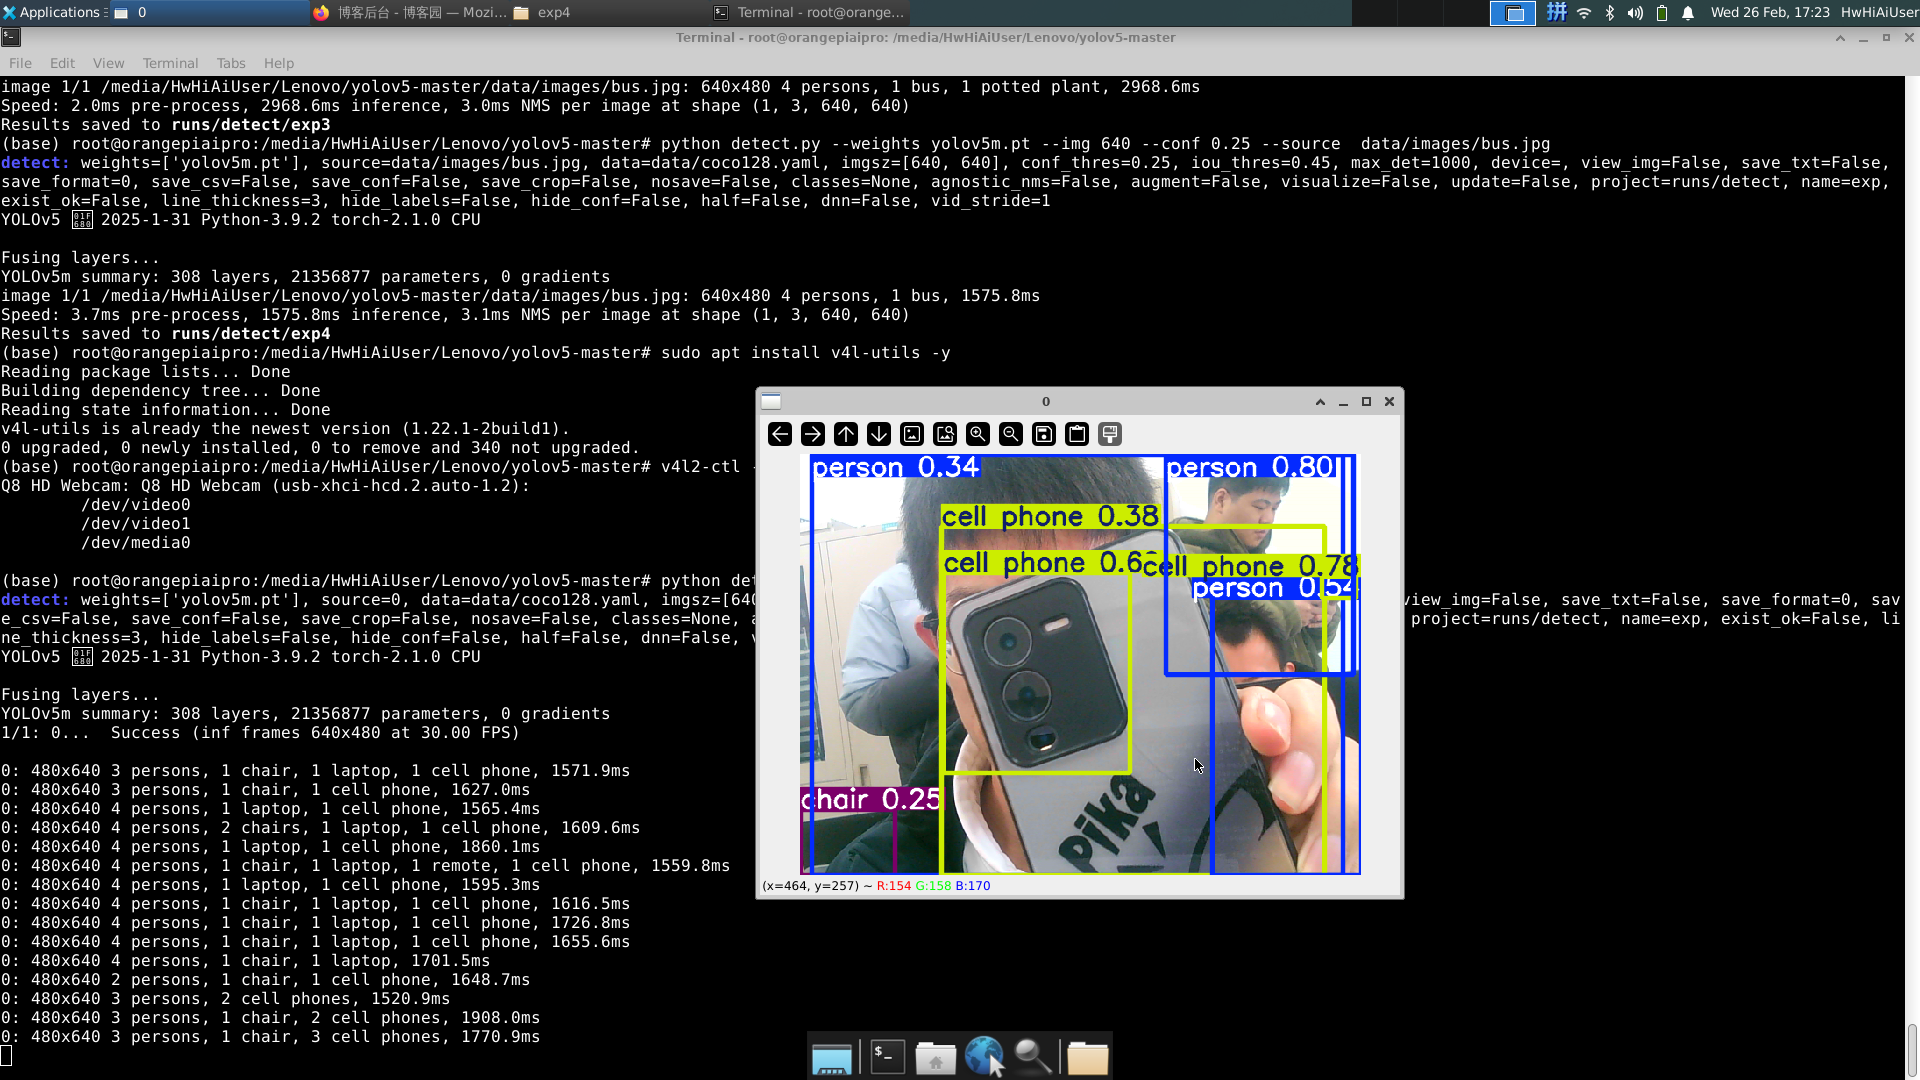Save the current image via floppy icon

click(1044, 434)
